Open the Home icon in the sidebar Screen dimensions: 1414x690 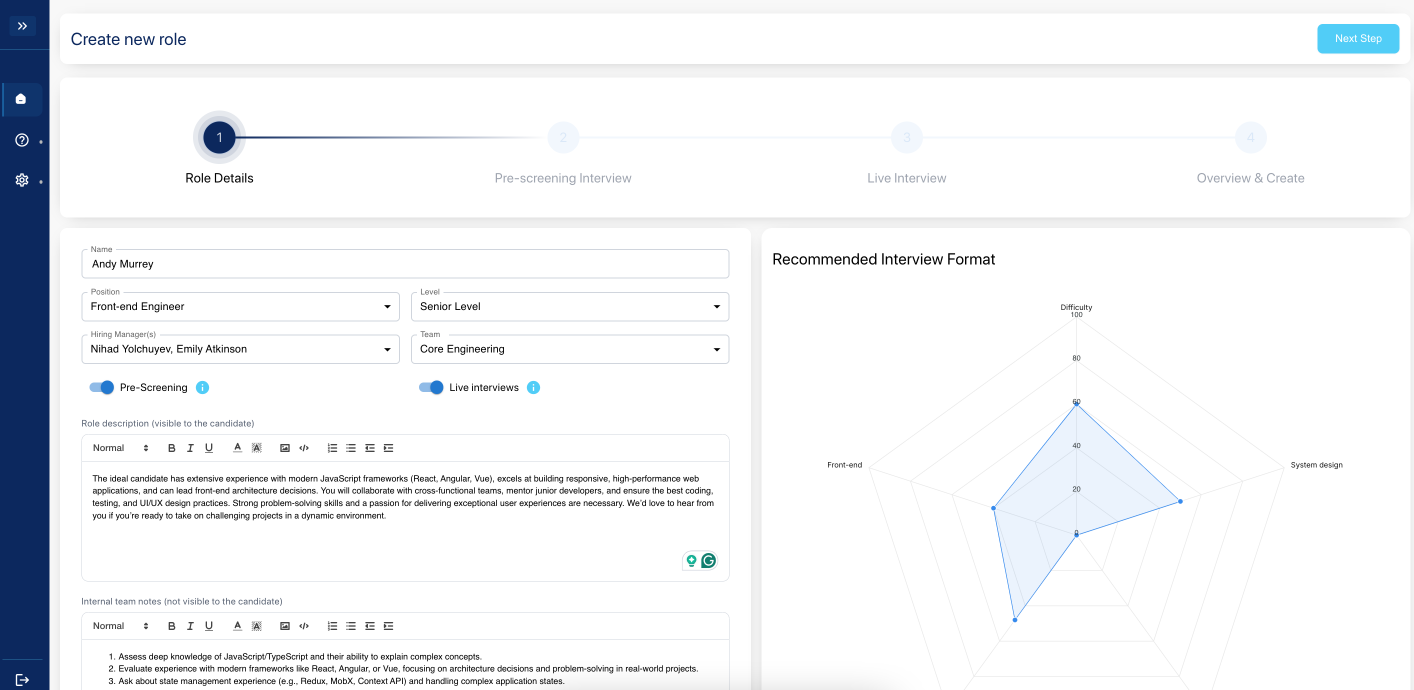[21, 99]
